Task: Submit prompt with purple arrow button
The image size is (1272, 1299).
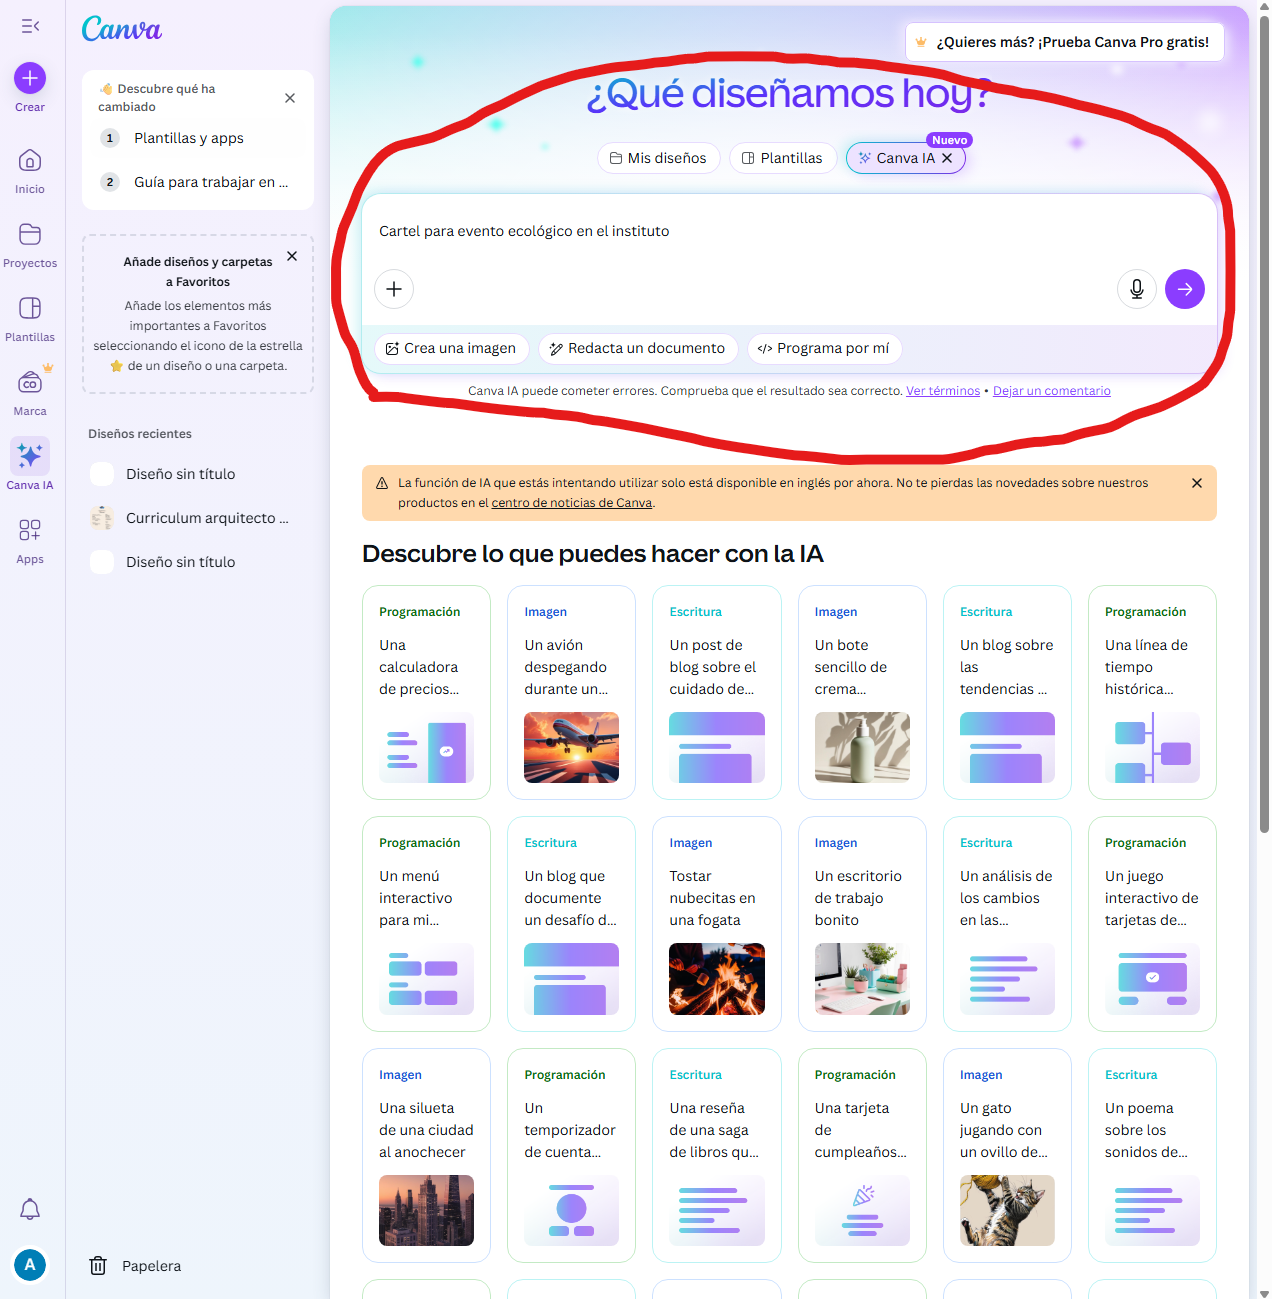Action: (1185, 289)
